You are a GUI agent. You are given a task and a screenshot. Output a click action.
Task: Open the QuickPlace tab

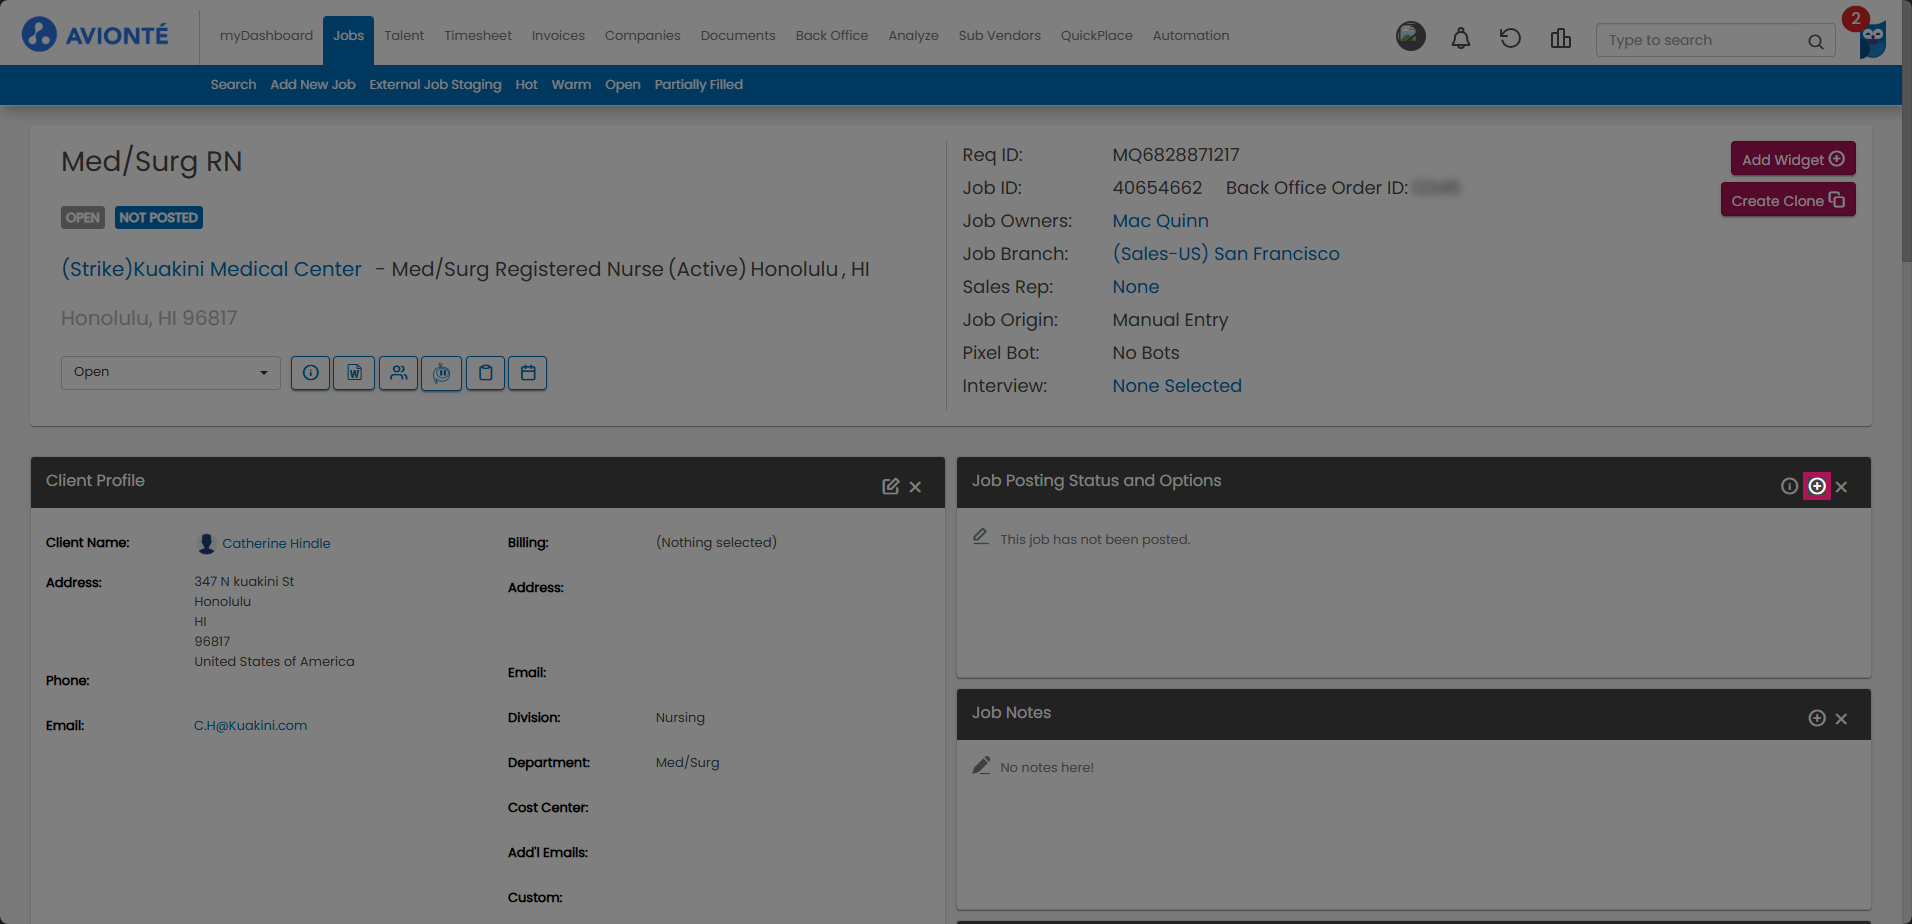coord(1096,35)
